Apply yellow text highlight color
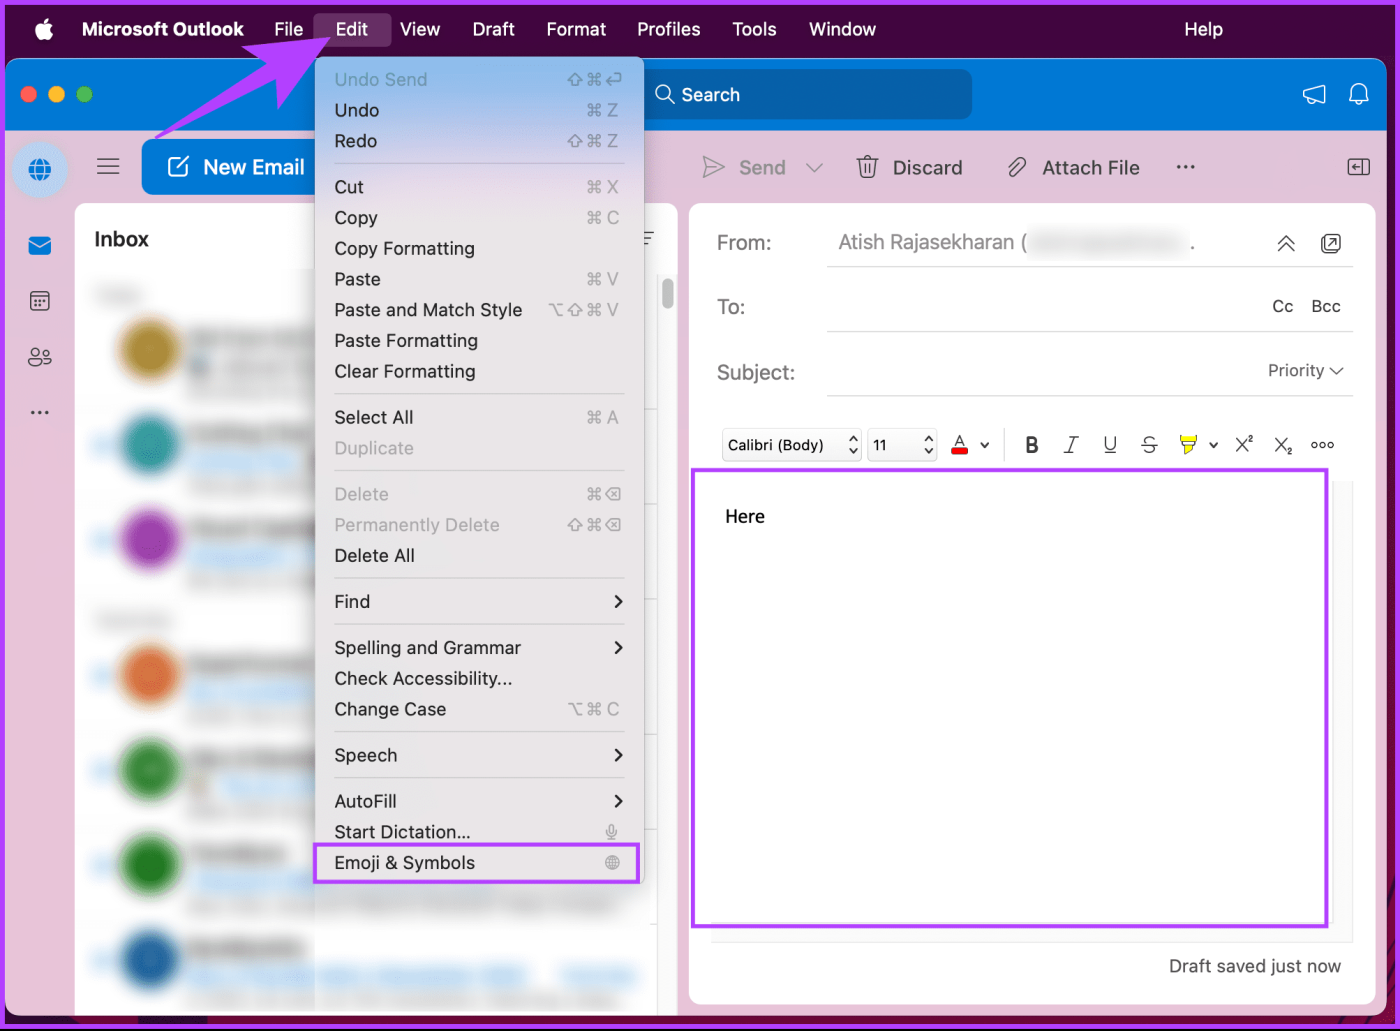The height and width of the screenshot is (1031, 1400). [1188, 445]
